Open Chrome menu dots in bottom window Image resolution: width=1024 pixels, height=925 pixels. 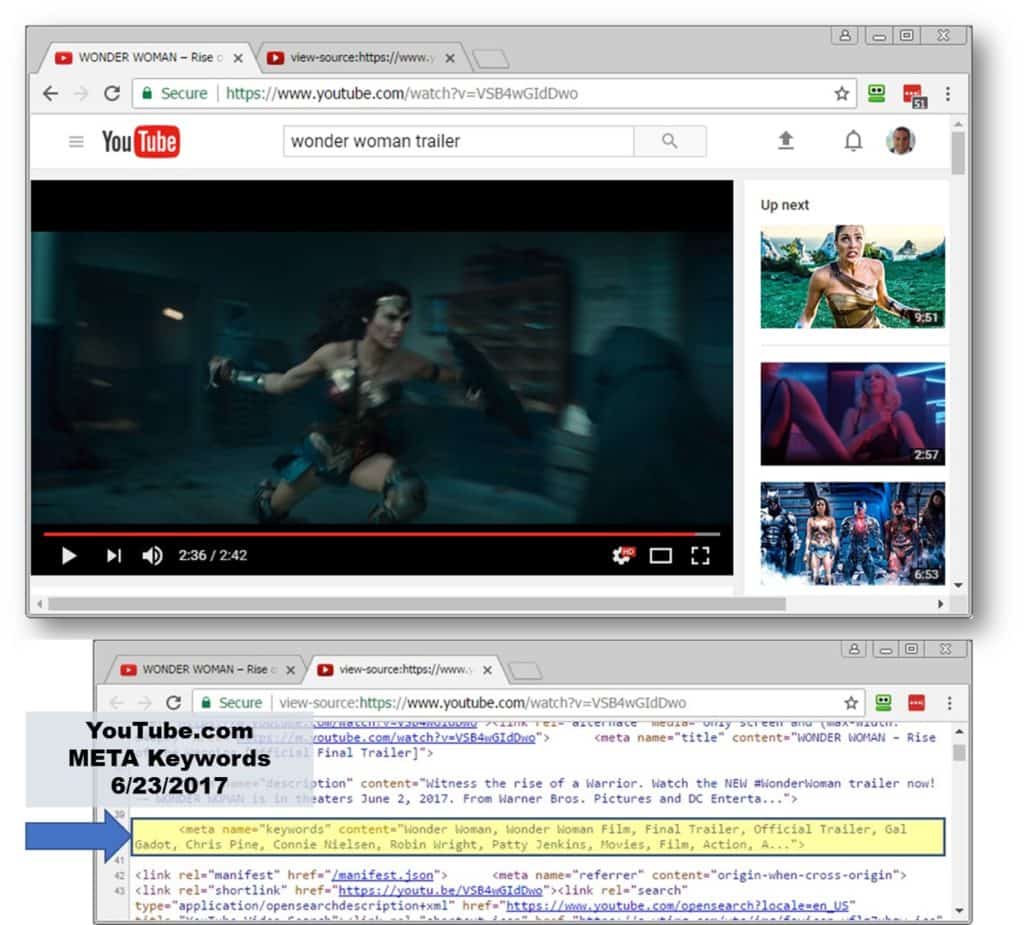(950, 703)
